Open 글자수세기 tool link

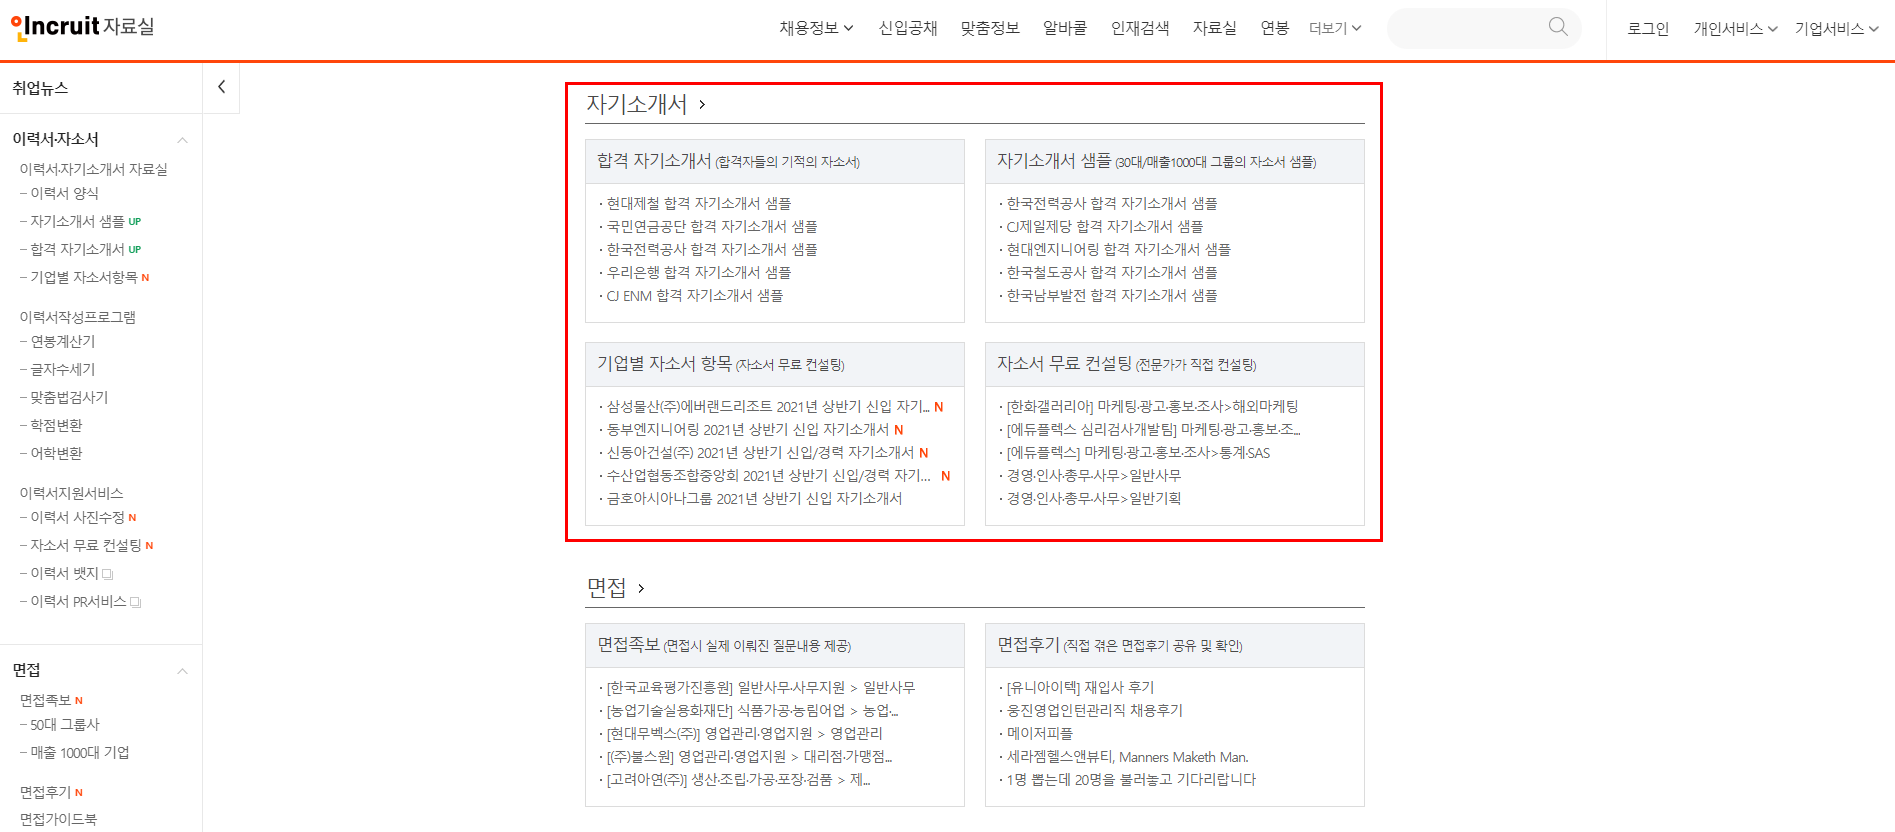point(62,369)
